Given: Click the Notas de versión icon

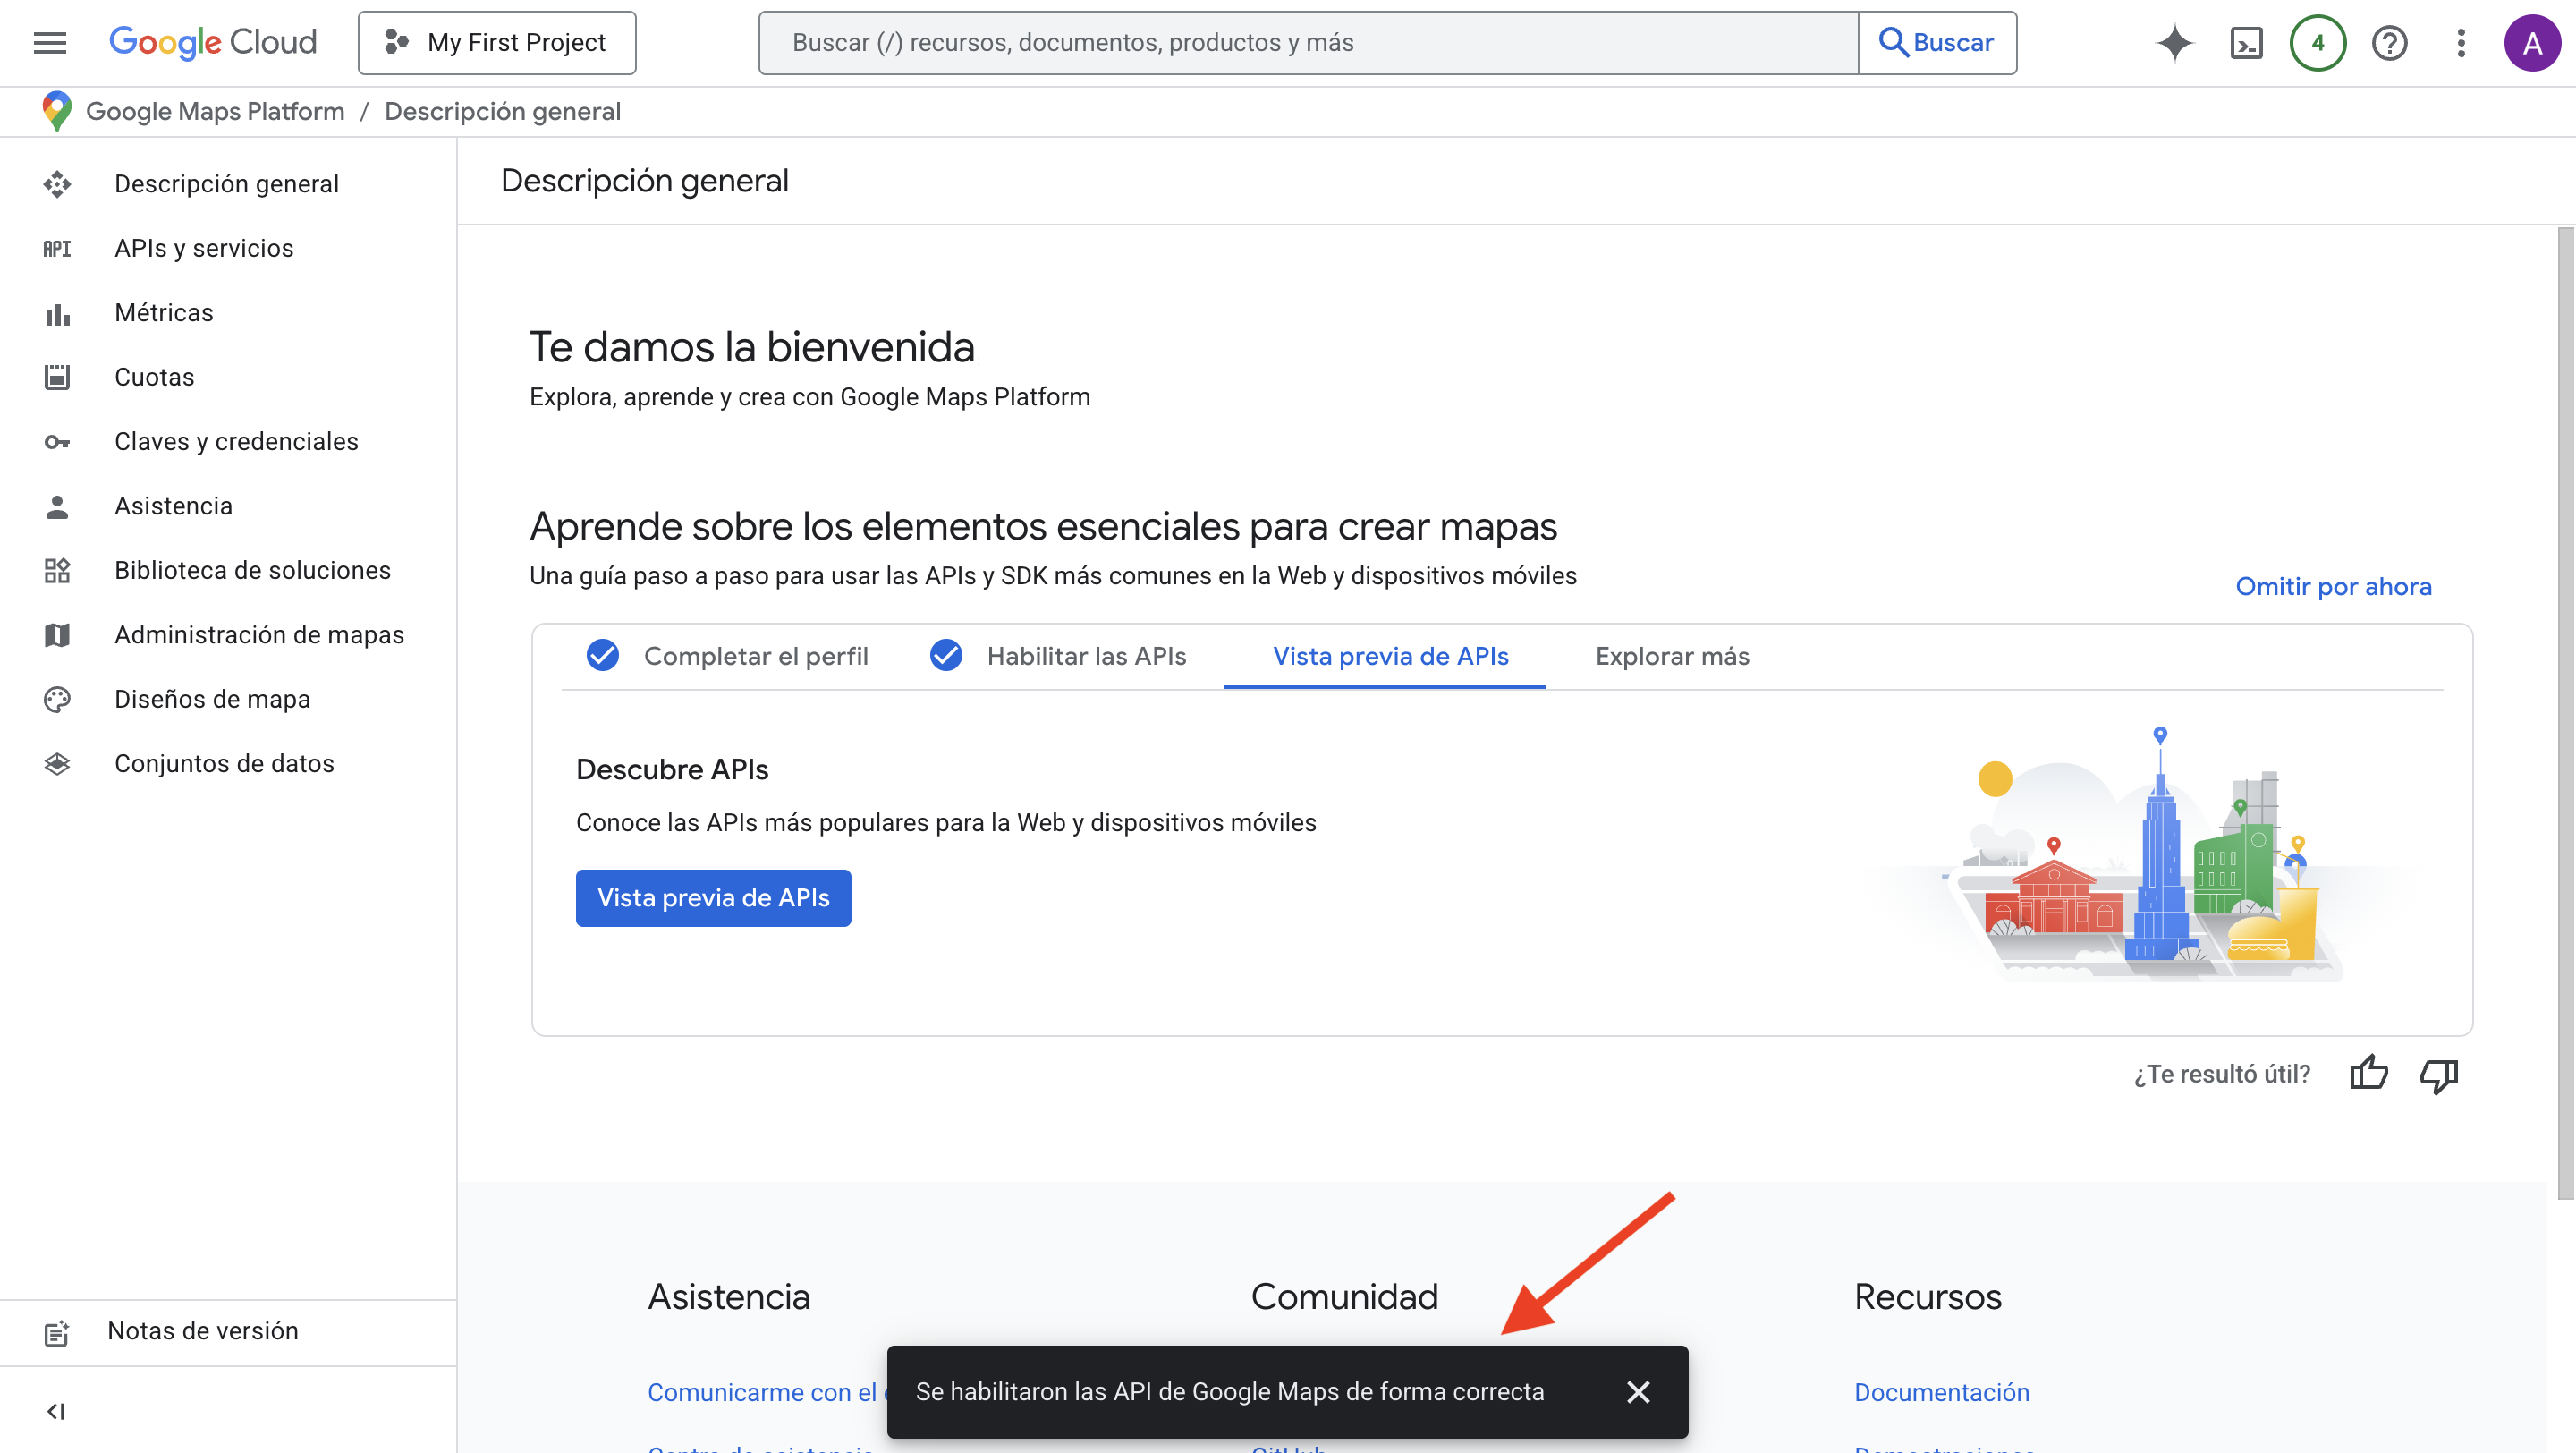Looking at the screenshot, I should [57, 1333].
